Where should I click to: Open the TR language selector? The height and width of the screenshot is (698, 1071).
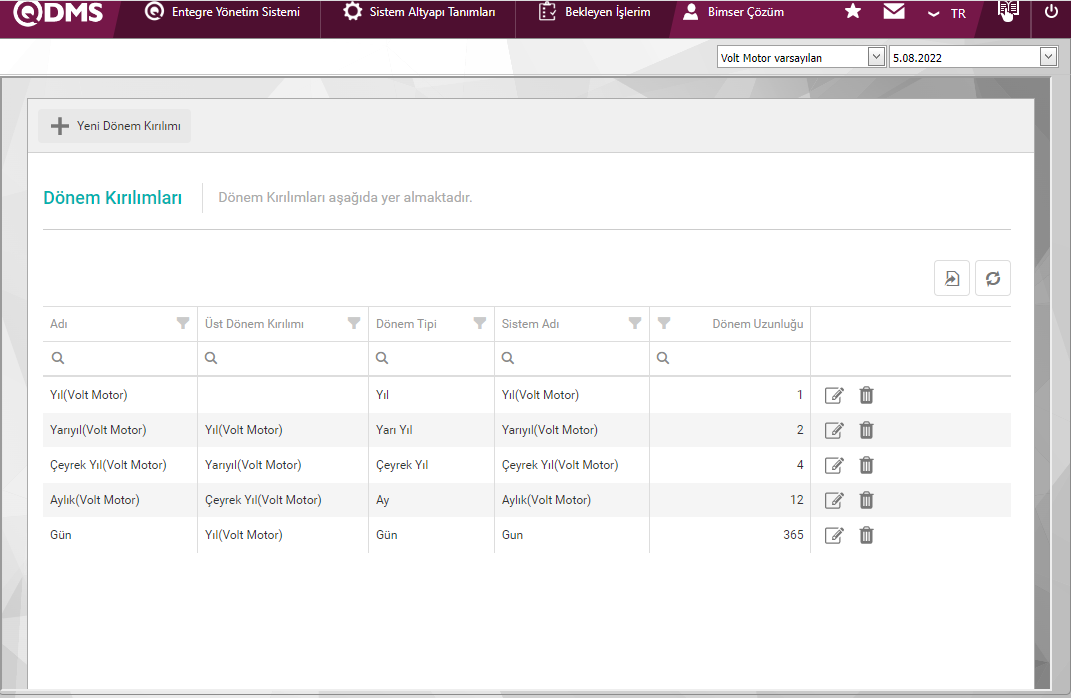point(947,13)
